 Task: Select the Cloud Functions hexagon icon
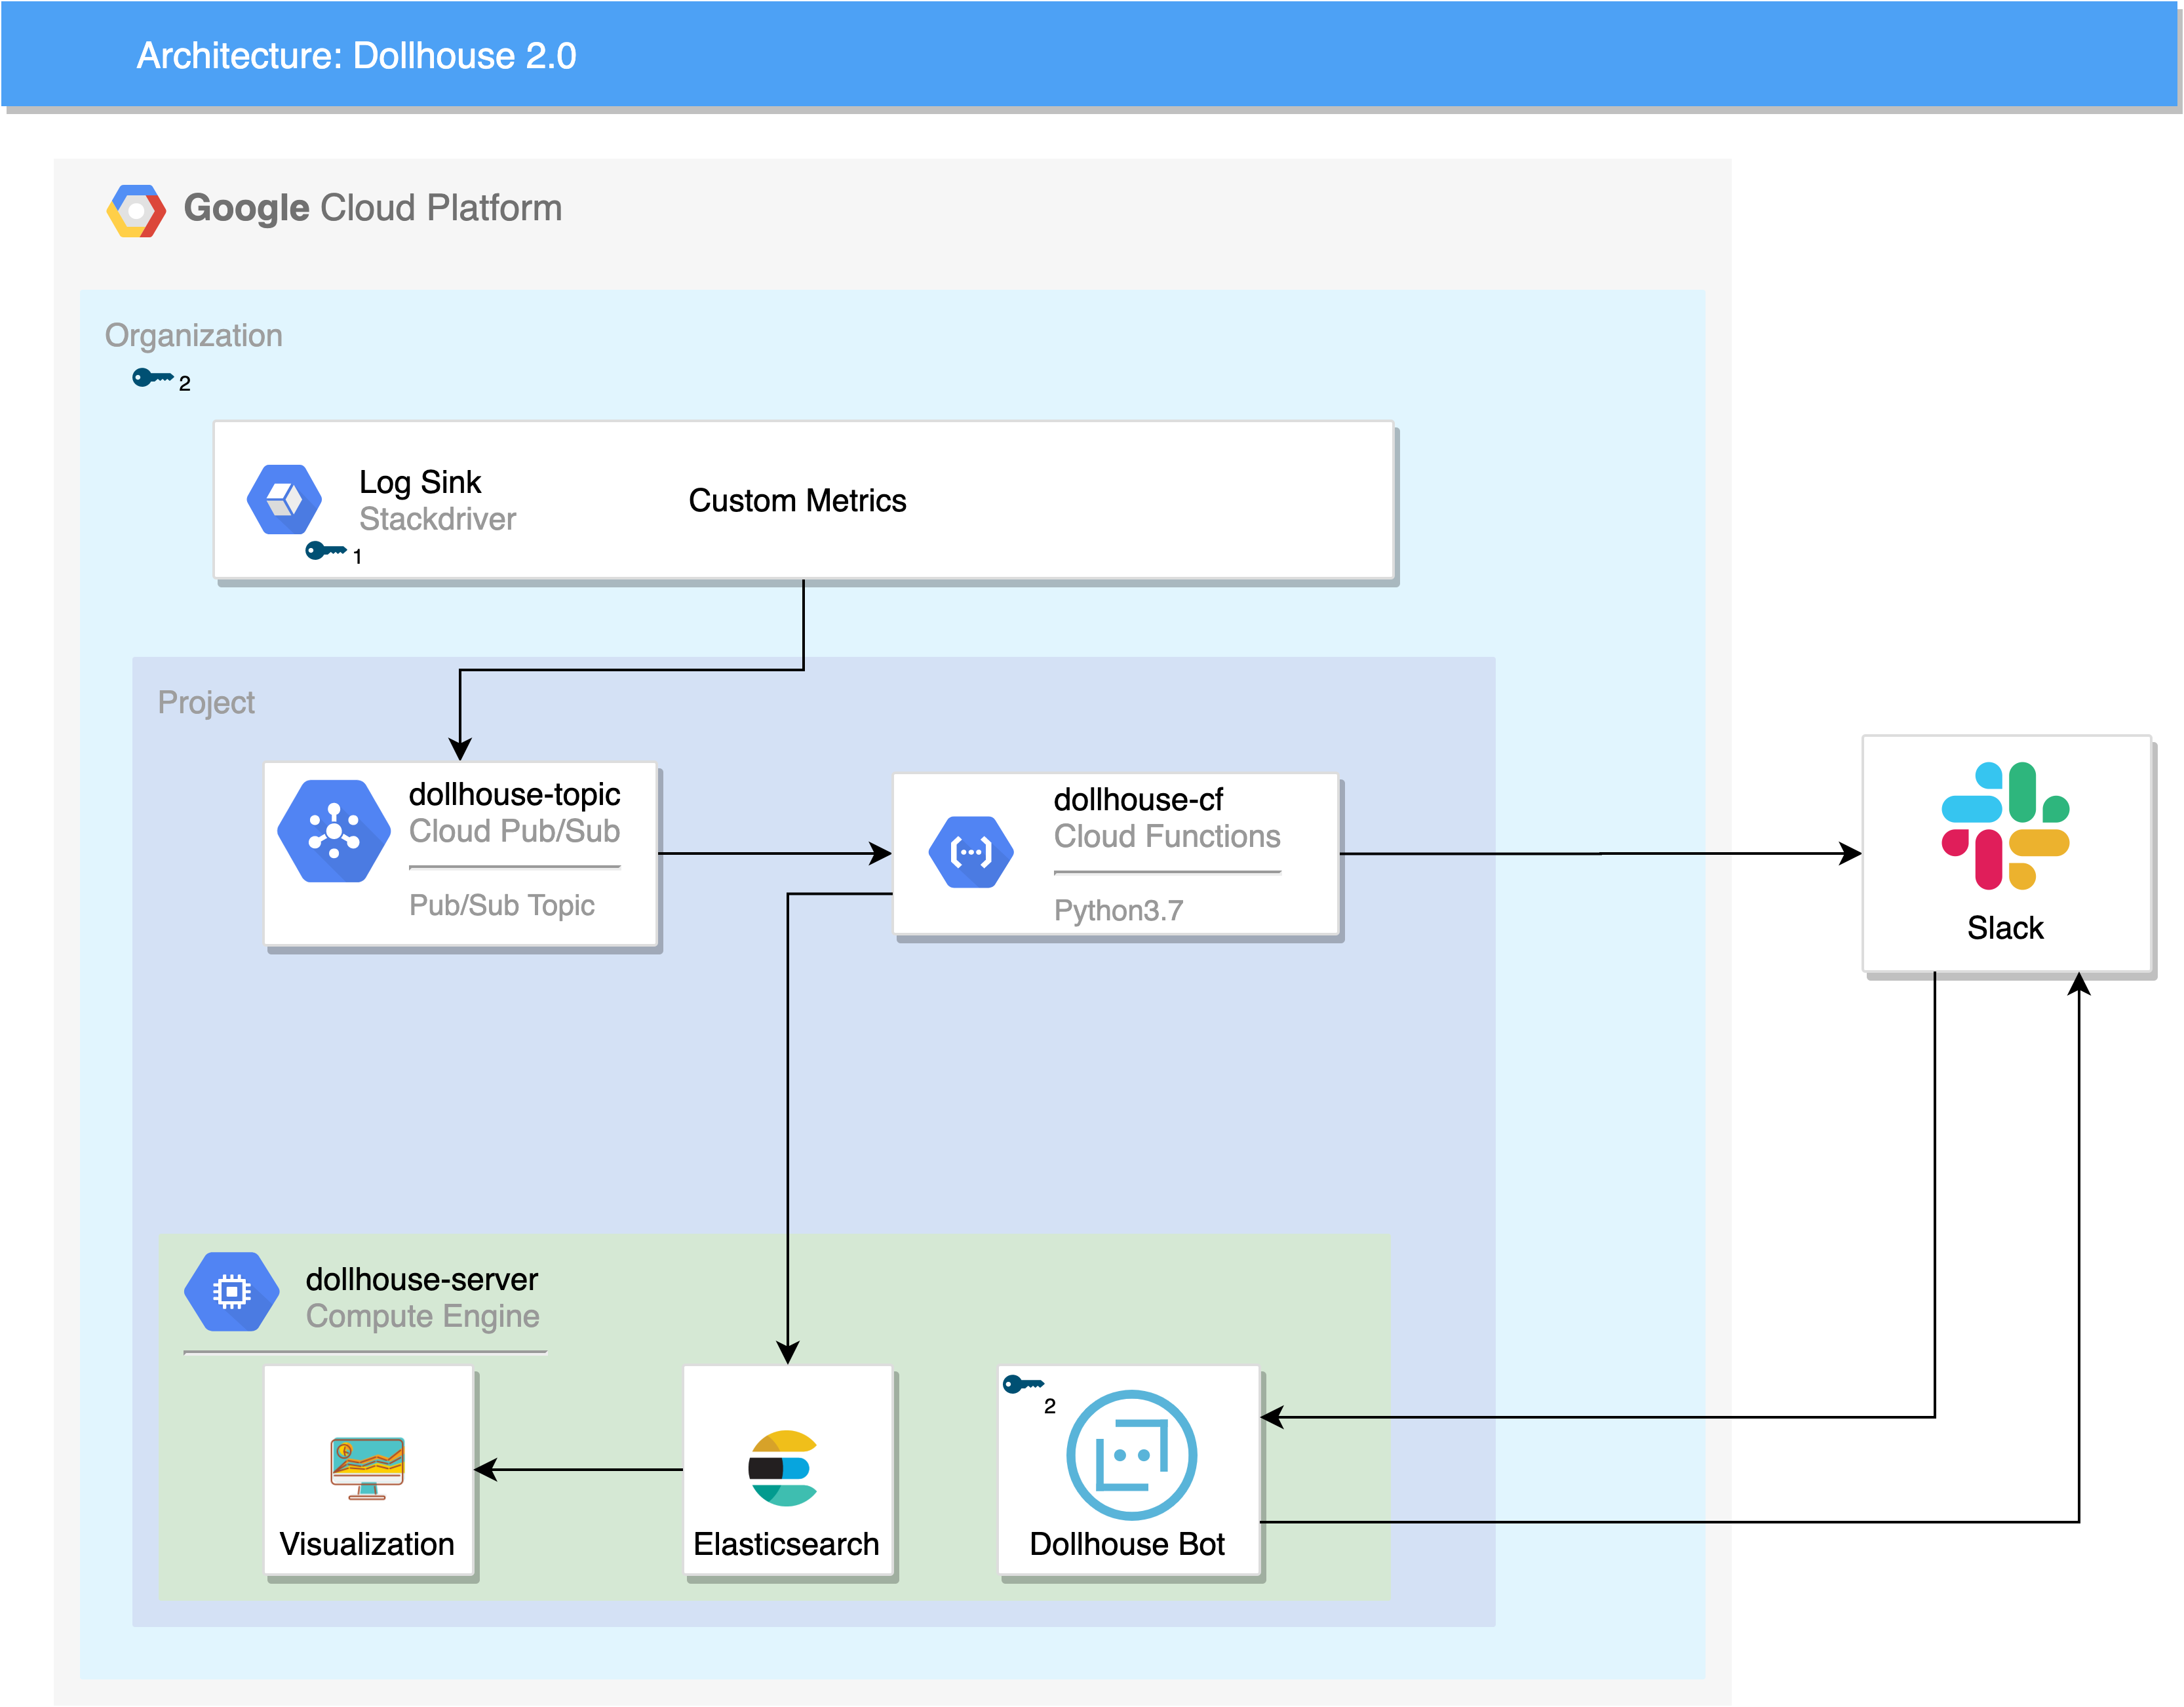[970, 852]
